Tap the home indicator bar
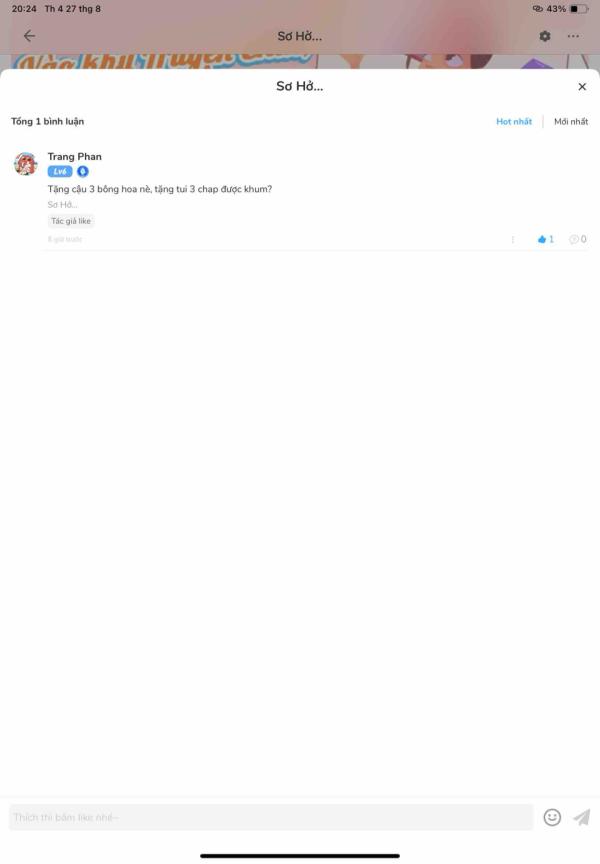Screen dimensions: 600x864 [300, 856]
